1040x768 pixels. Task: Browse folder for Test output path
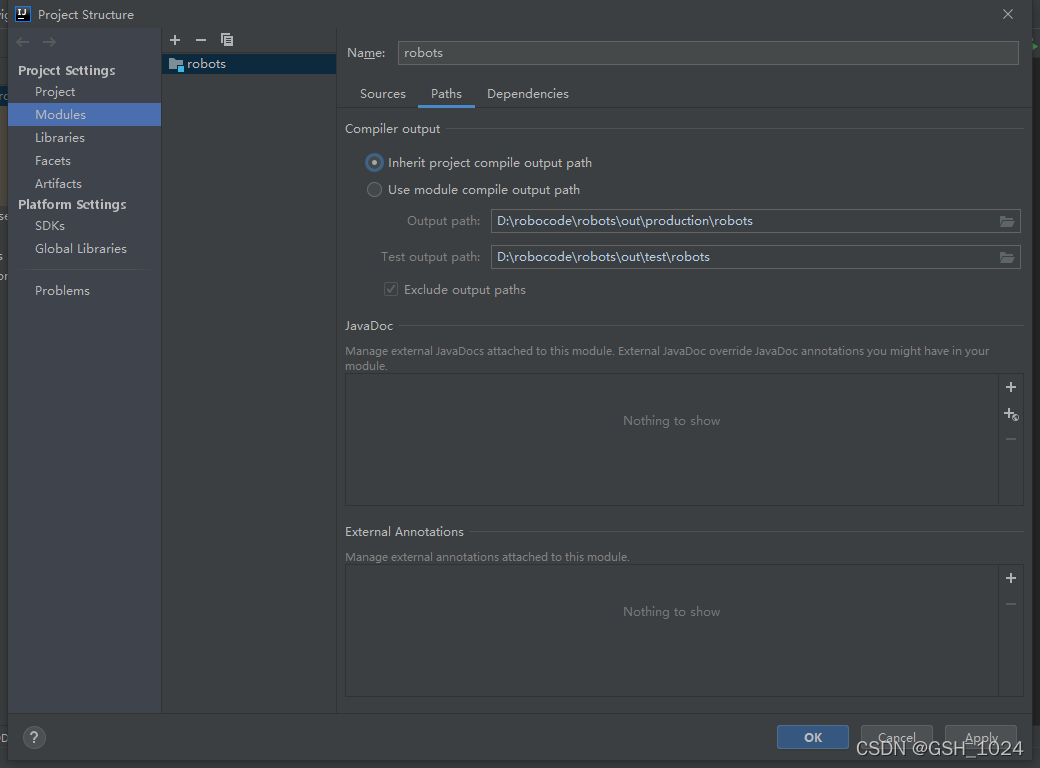(1007, 257)
